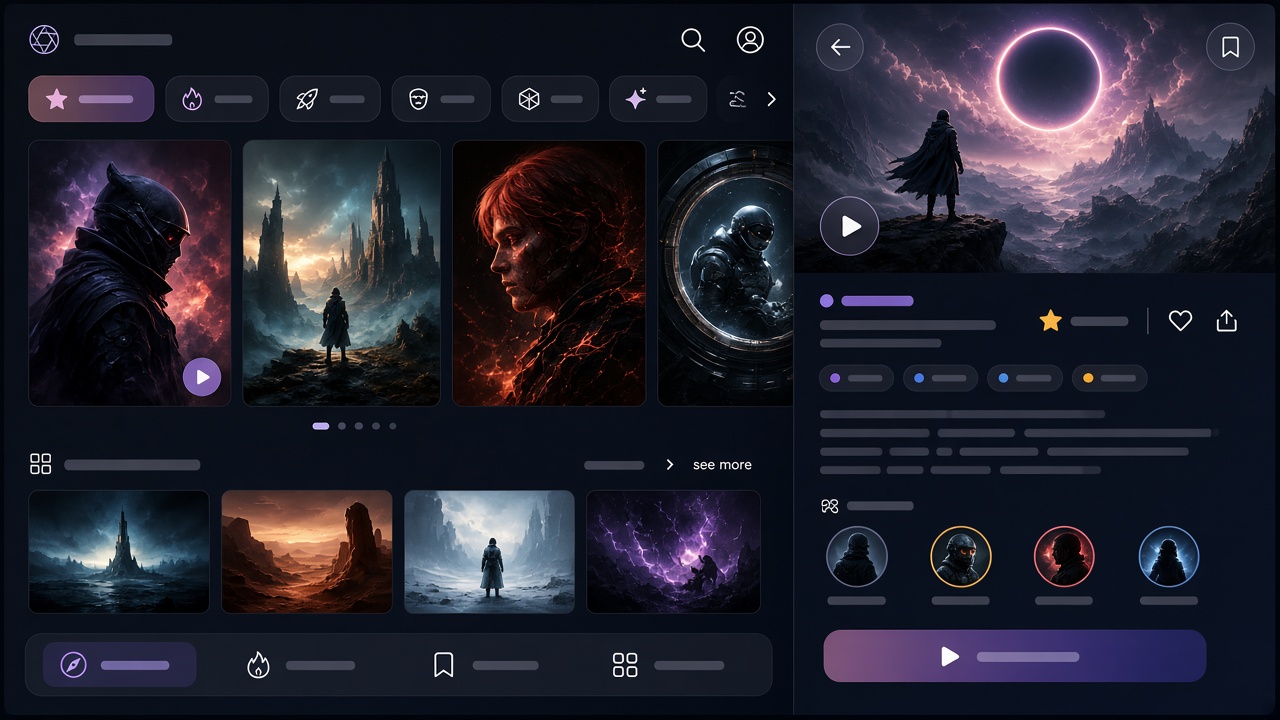
Task: Select the sparkle category chip
Action: point(658,99)
